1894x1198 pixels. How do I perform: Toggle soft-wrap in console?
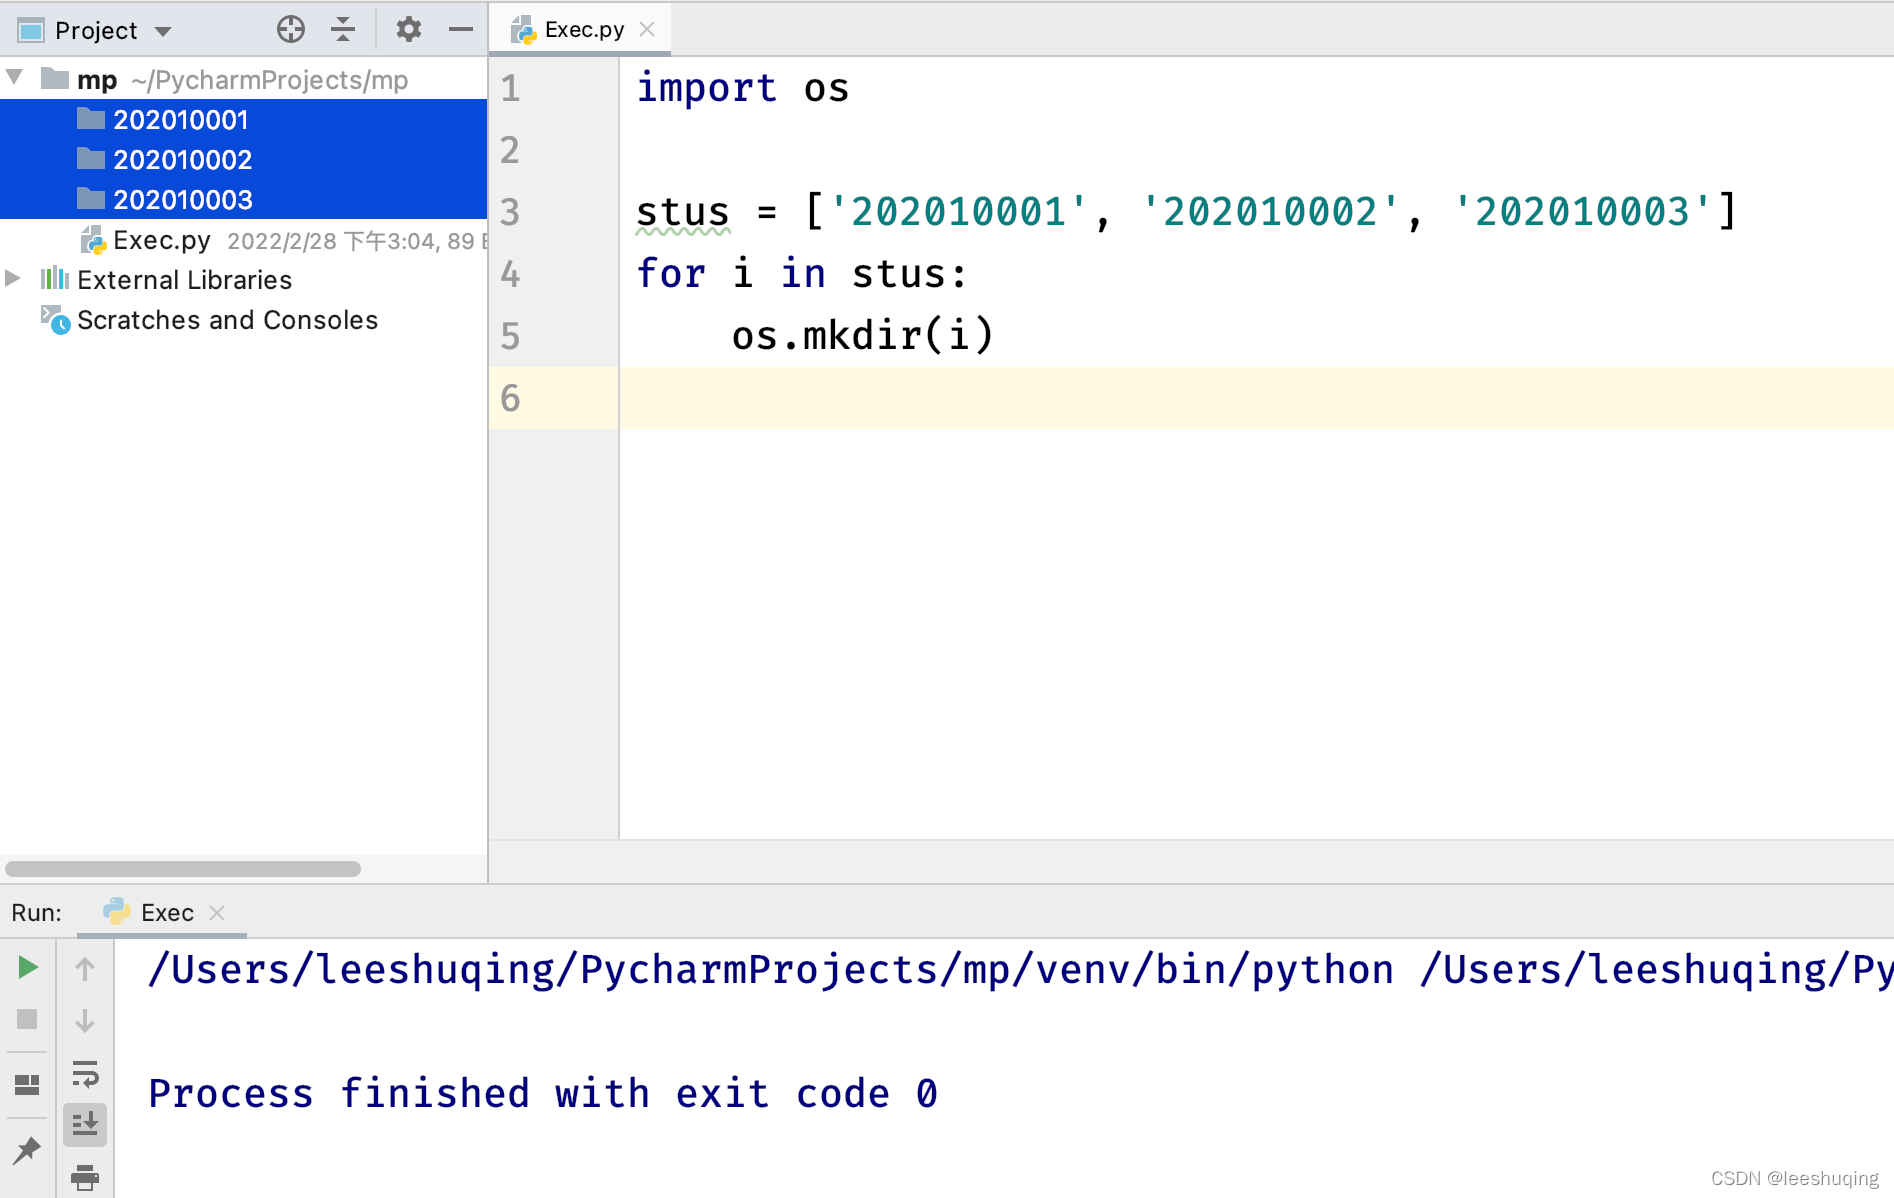tap(85, 1074)
